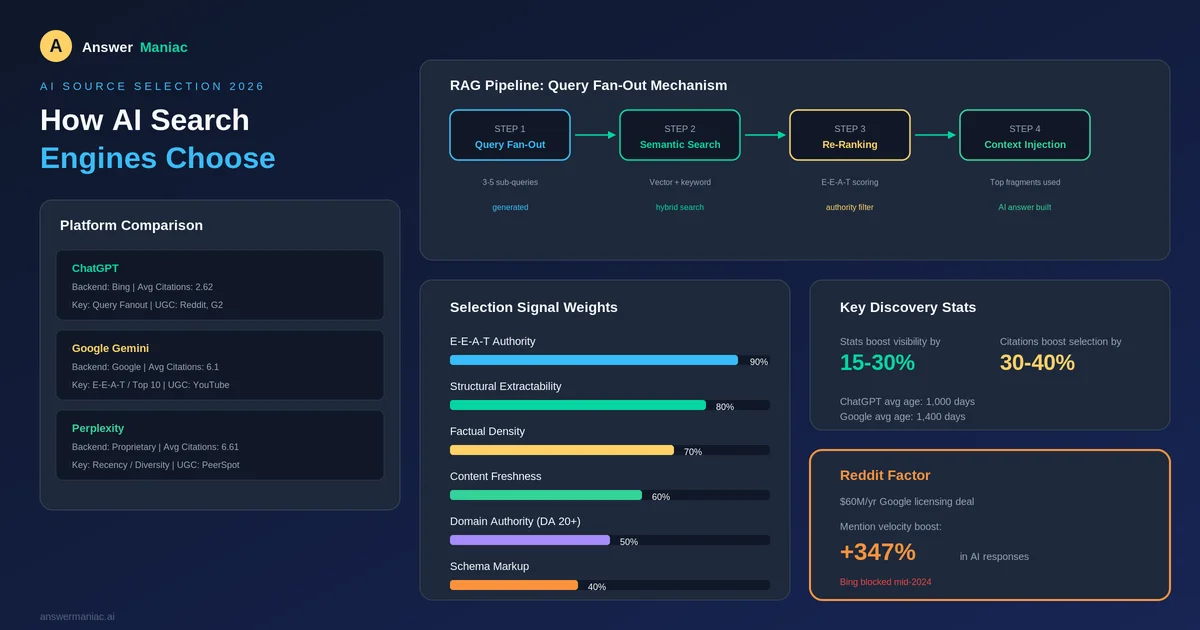Click the '+347%' figure

[878, 552]
